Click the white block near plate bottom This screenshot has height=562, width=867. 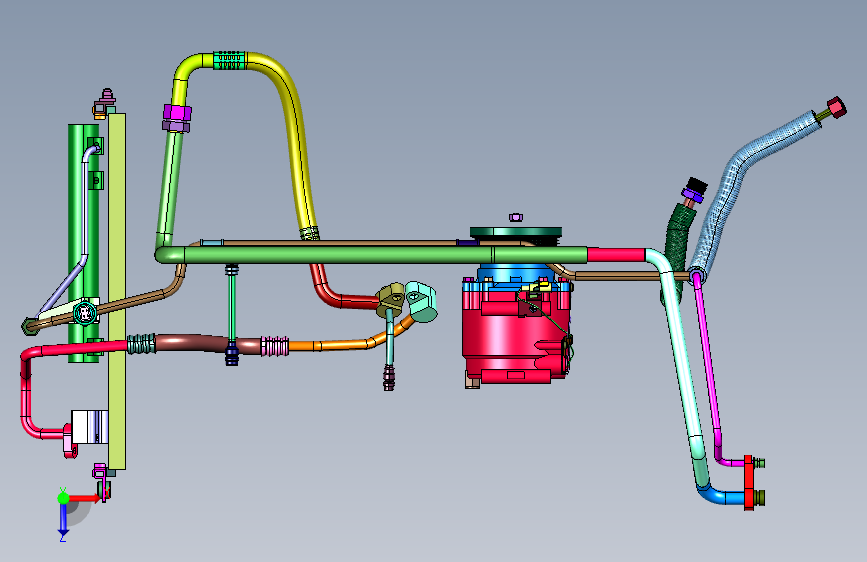click(x=90, y=426)
